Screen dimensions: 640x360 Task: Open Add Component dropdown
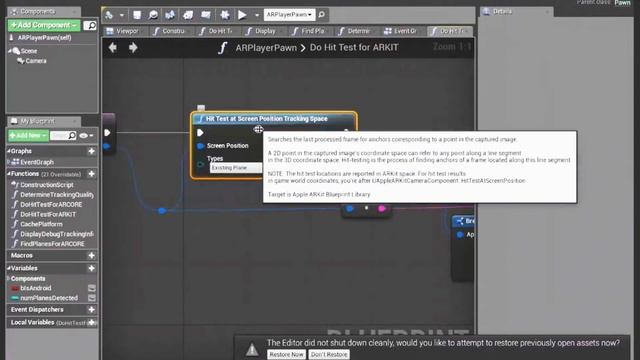[44, 25]
